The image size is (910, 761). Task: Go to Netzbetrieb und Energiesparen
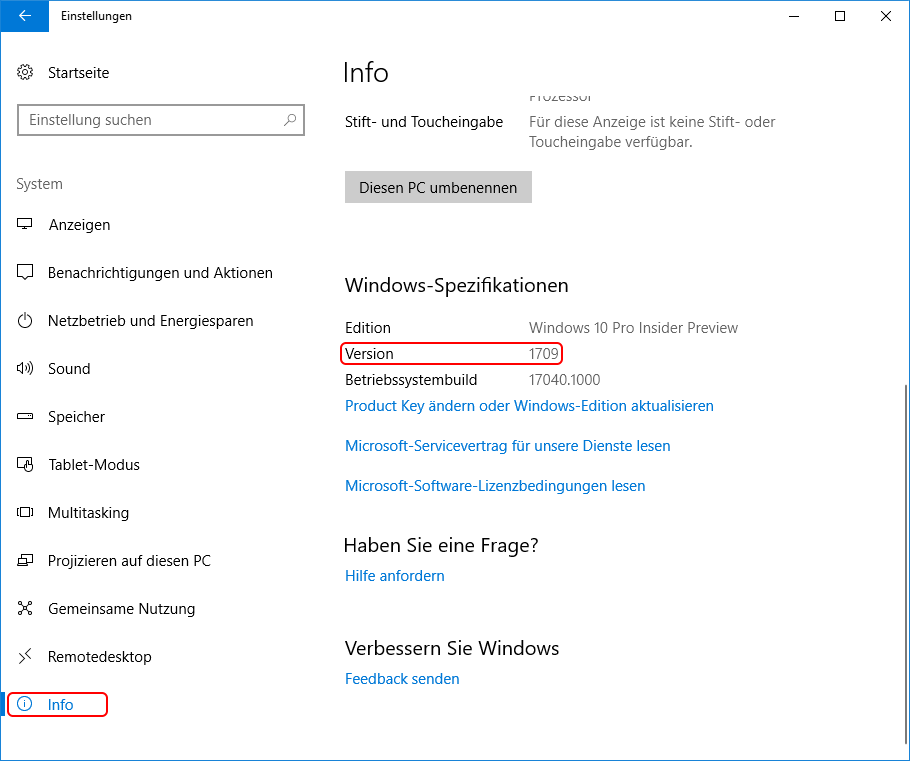pyautogui.click(x=150, y=321)
